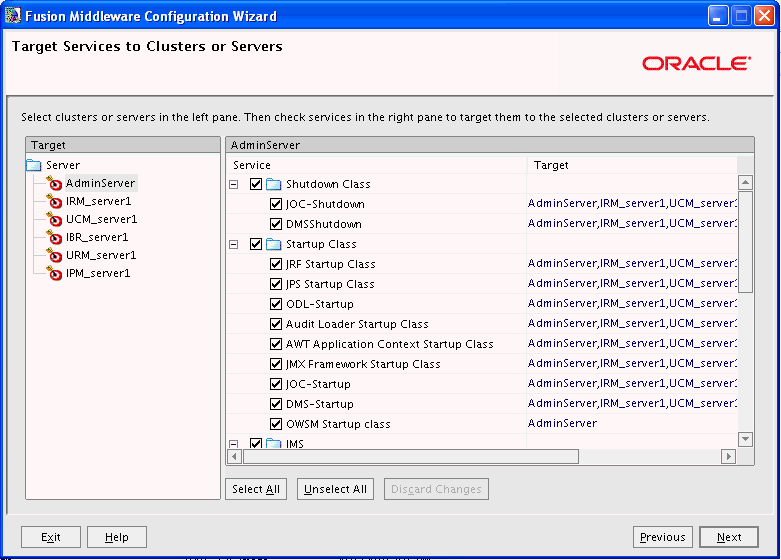Click the IBR_server1 server icon

55,237
